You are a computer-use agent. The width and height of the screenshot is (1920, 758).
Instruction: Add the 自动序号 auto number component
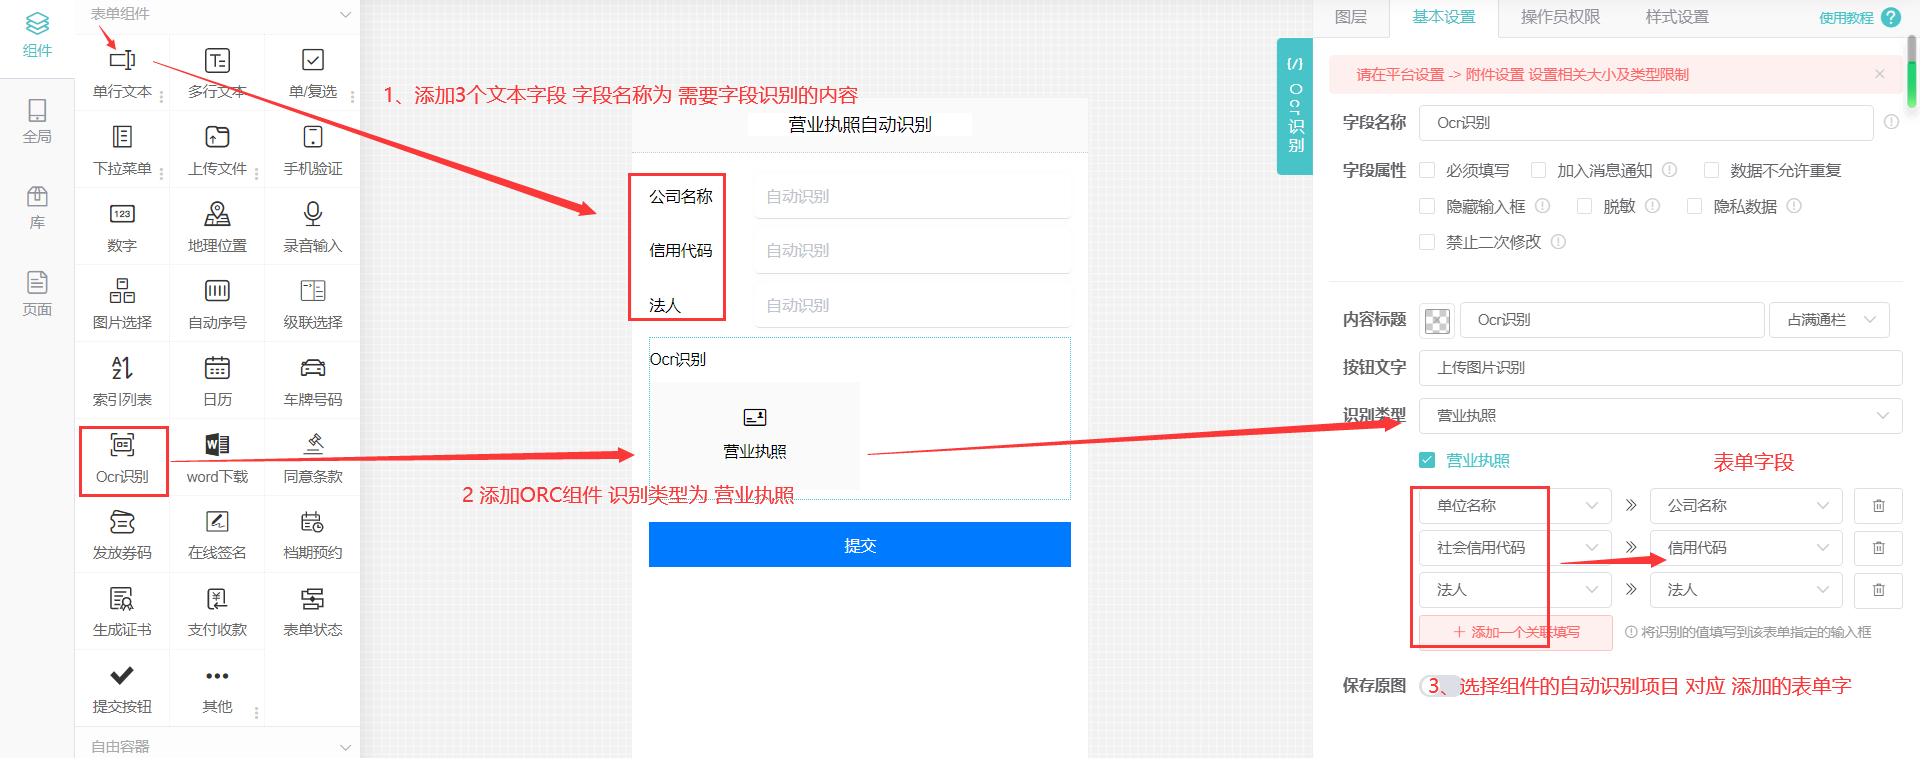point(217,304)
